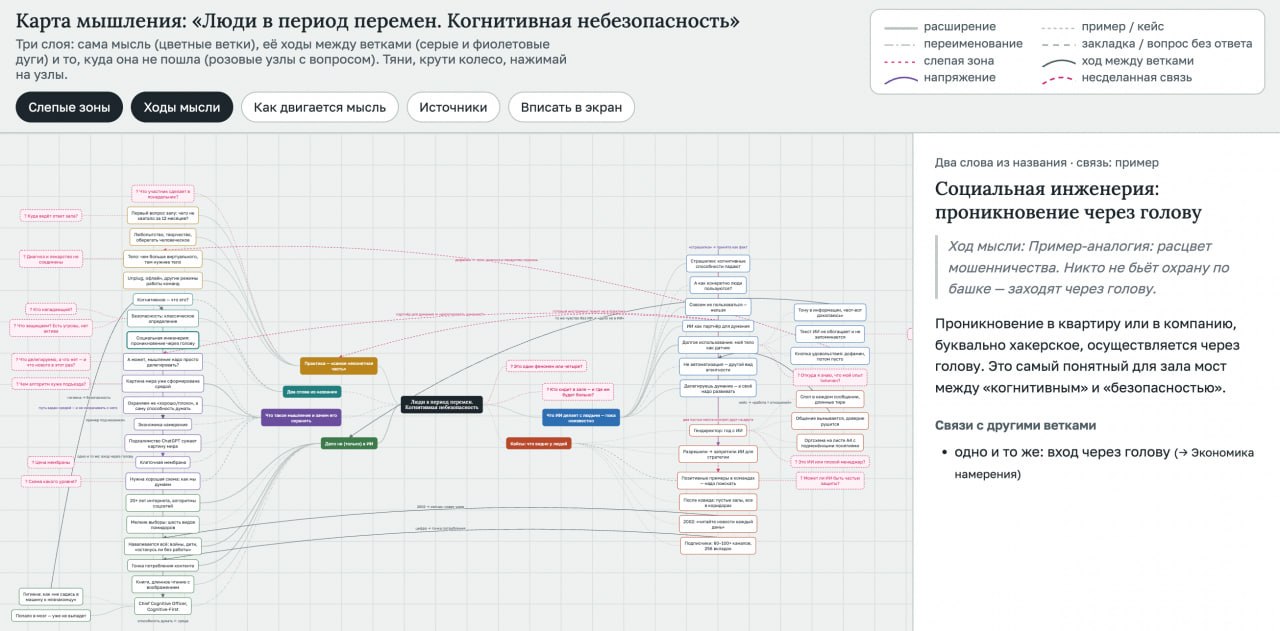Screen dimensions: 1280x631
Task: Click pink question node «Цена мембраны»
Action: [51, 462]
